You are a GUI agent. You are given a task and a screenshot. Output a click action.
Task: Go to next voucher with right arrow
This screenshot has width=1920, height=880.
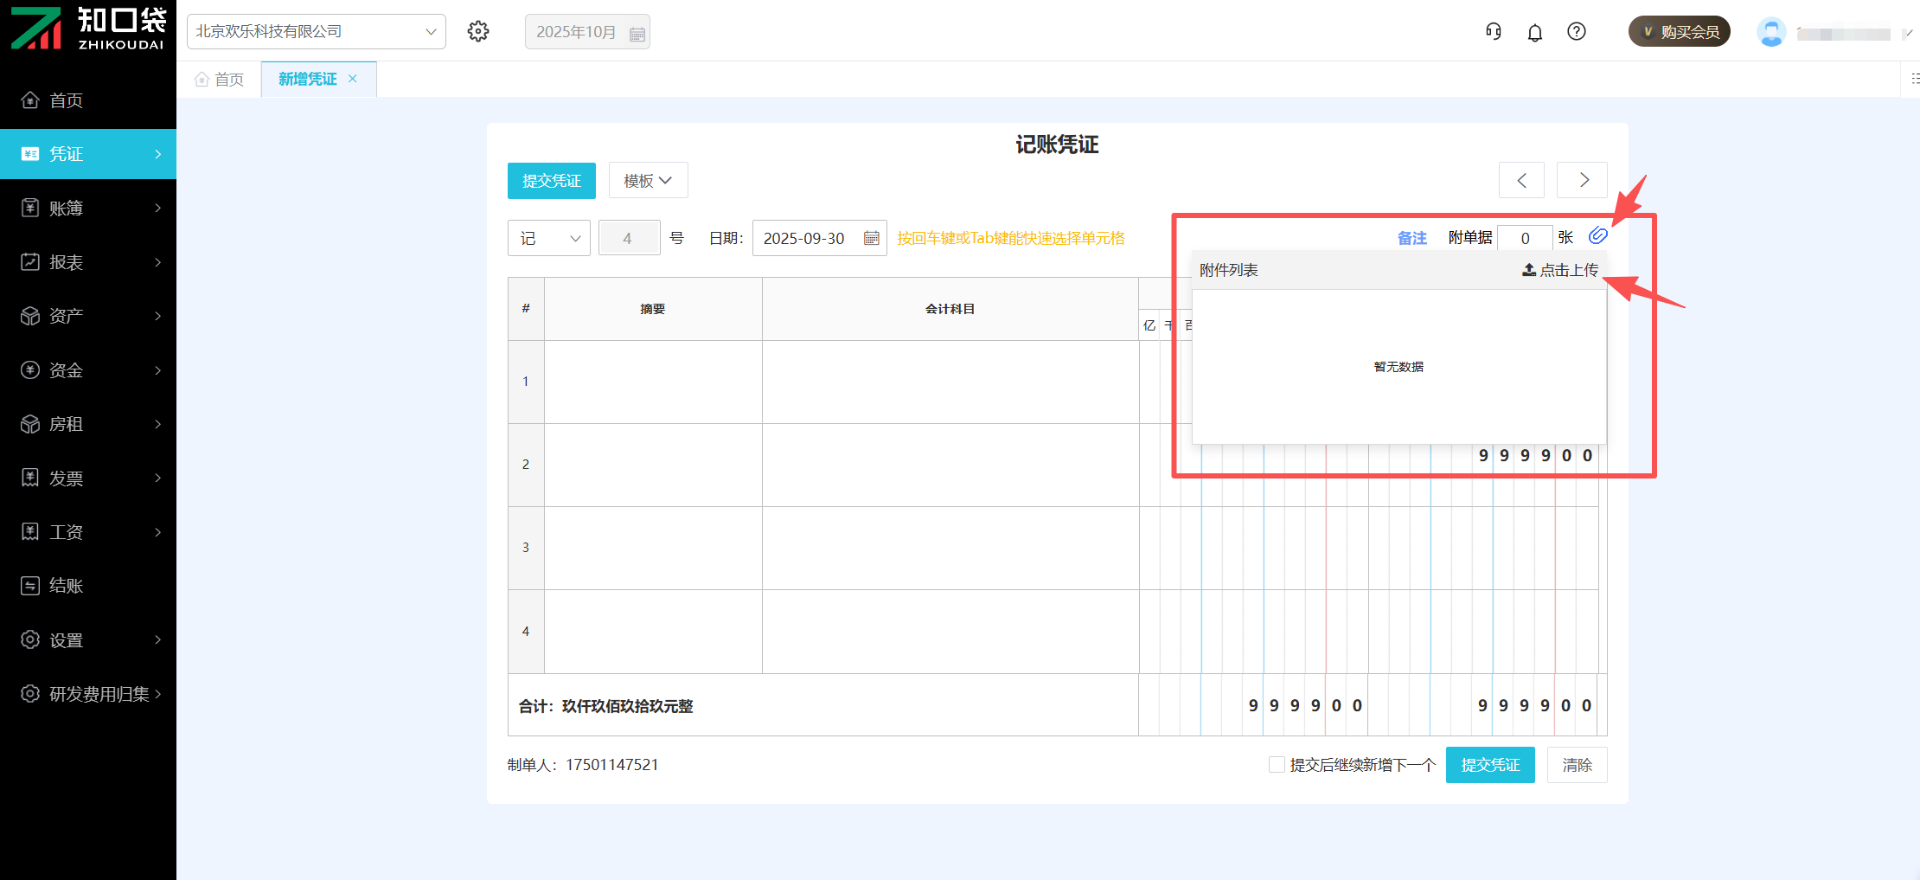[x=1582, y=180]
